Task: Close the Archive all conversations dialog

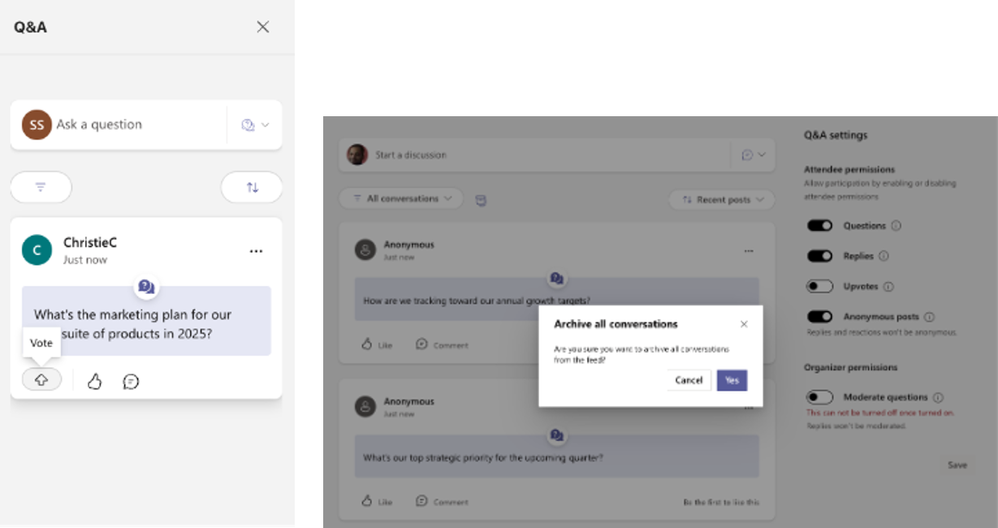Action: click(x=743, y=324)
